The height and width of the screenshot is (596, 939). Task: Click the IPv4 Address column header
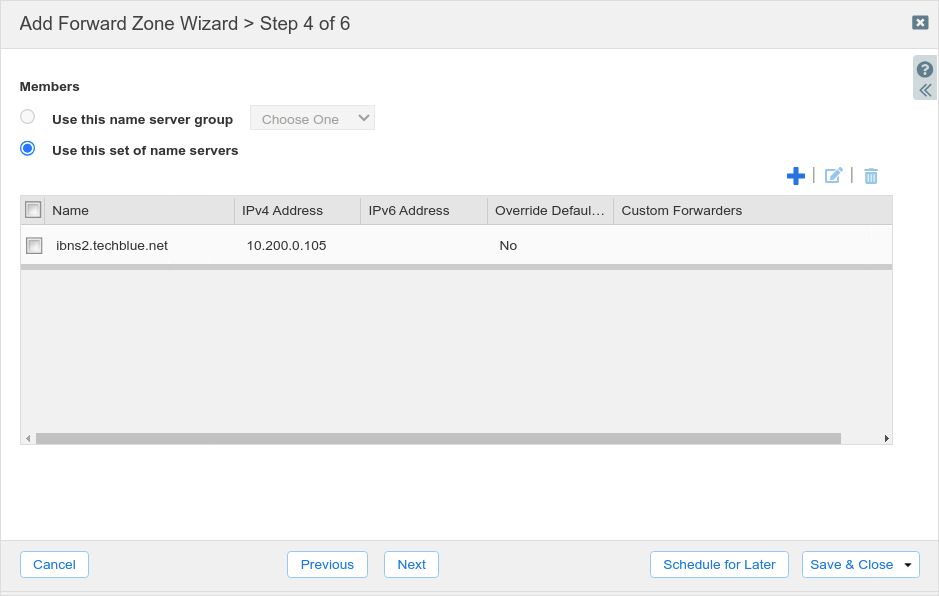point(297,210)
